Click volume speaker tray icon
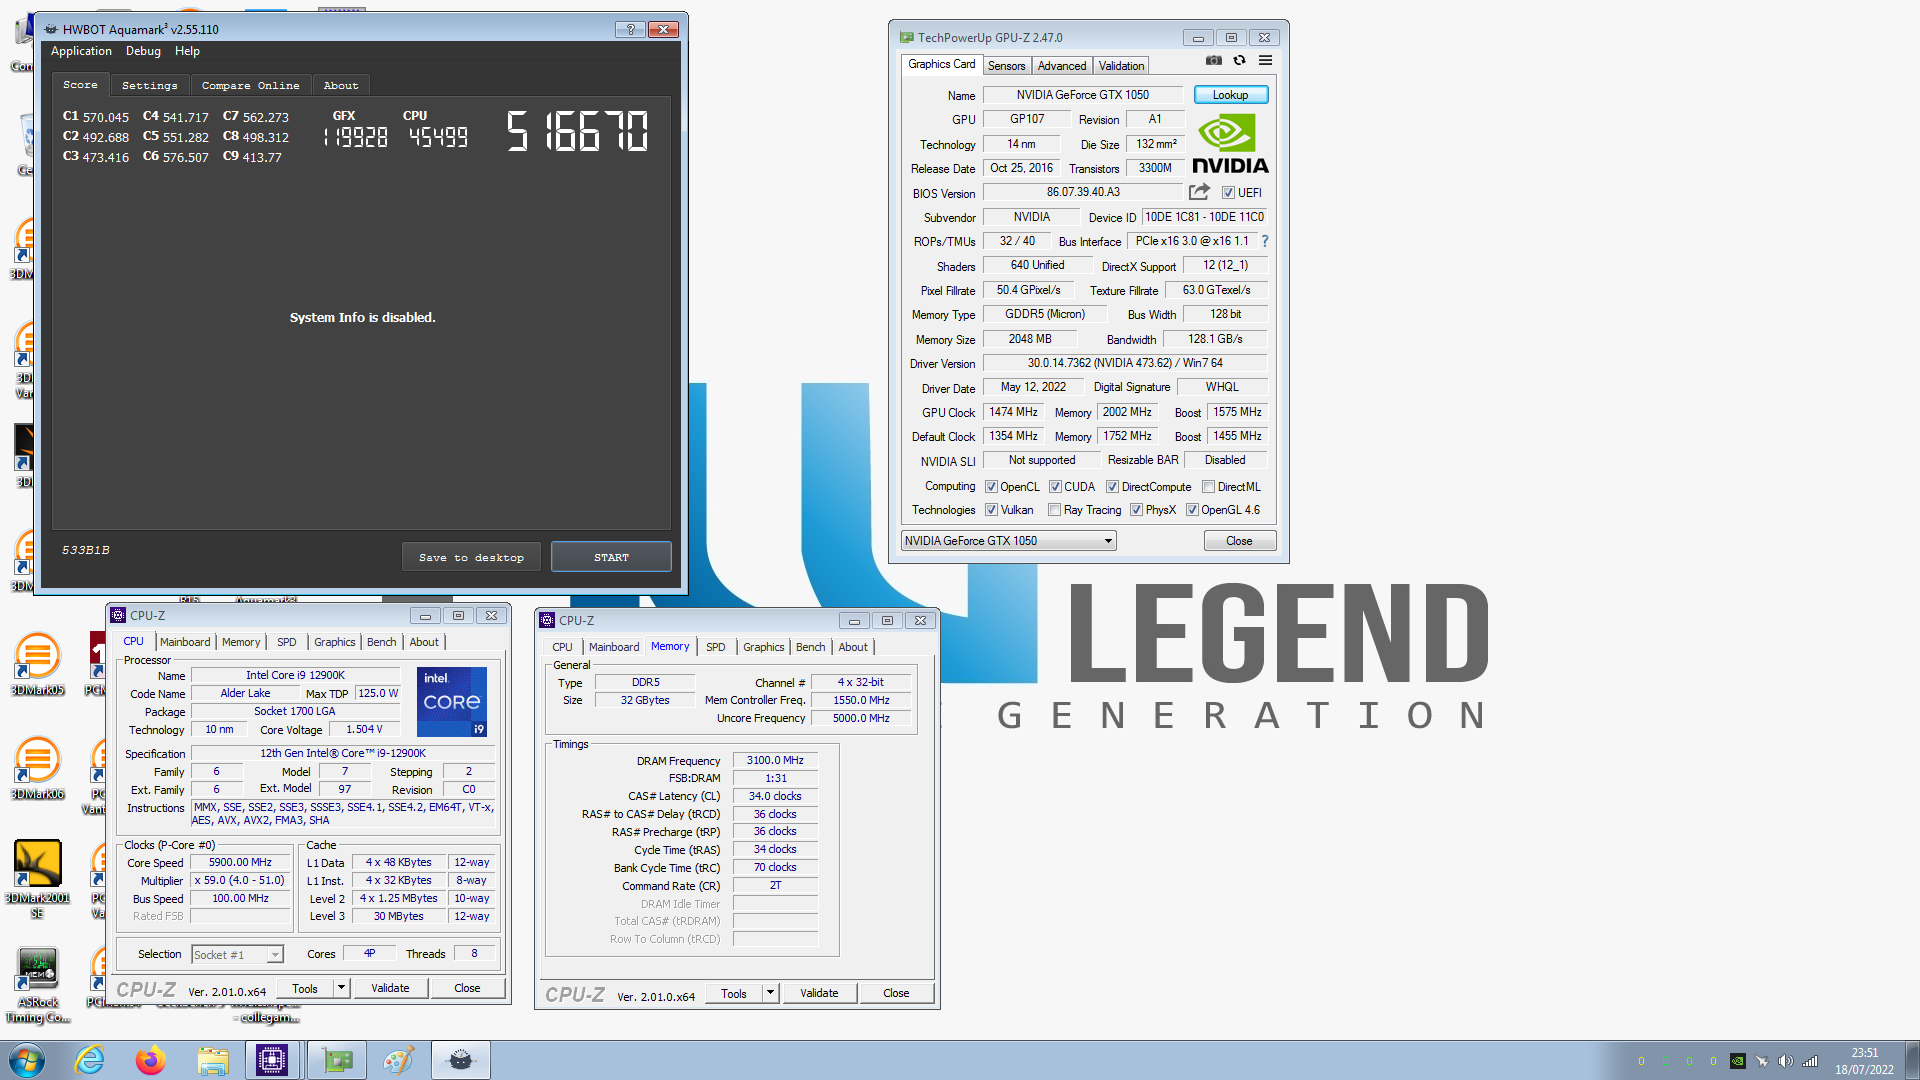The width and height of the screenshot is (1920, 1080). click(1785, 1061)
